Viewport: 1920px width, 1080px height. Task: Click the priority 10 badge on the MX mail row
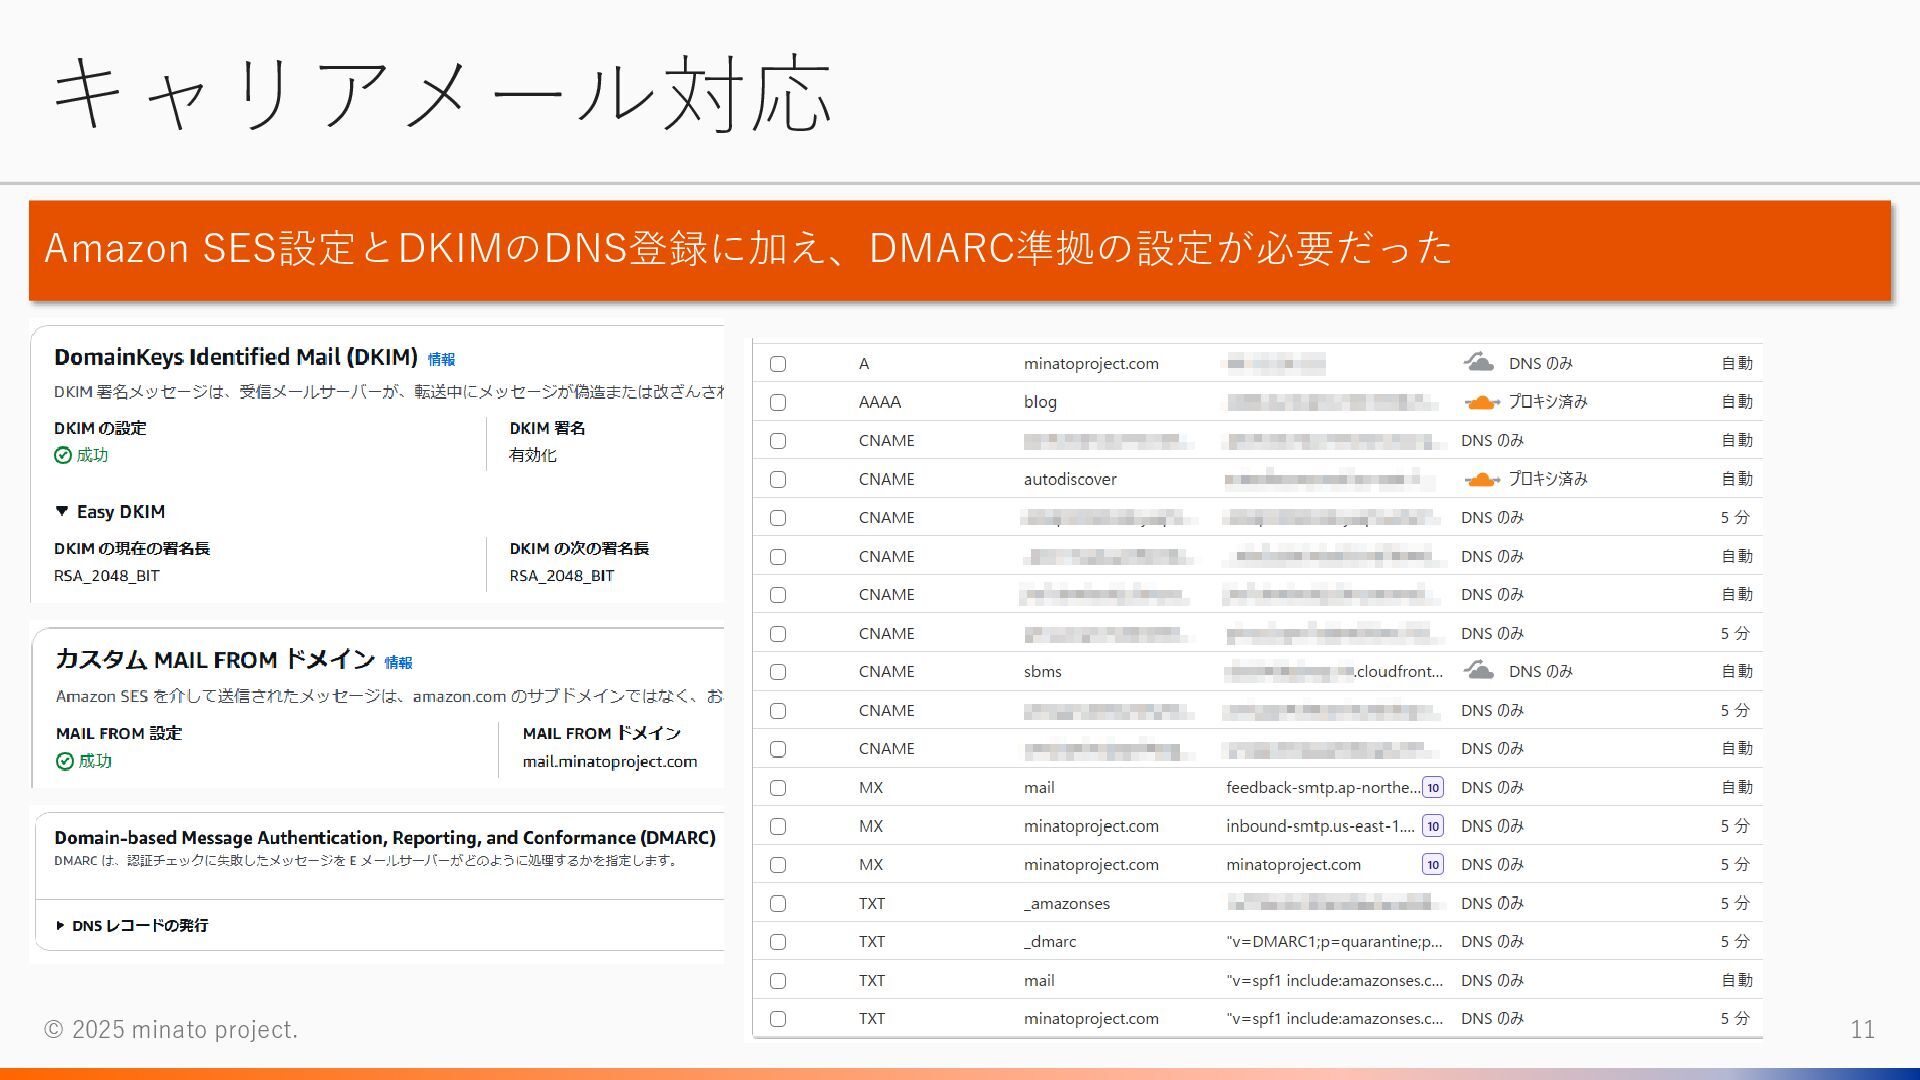1433,788
